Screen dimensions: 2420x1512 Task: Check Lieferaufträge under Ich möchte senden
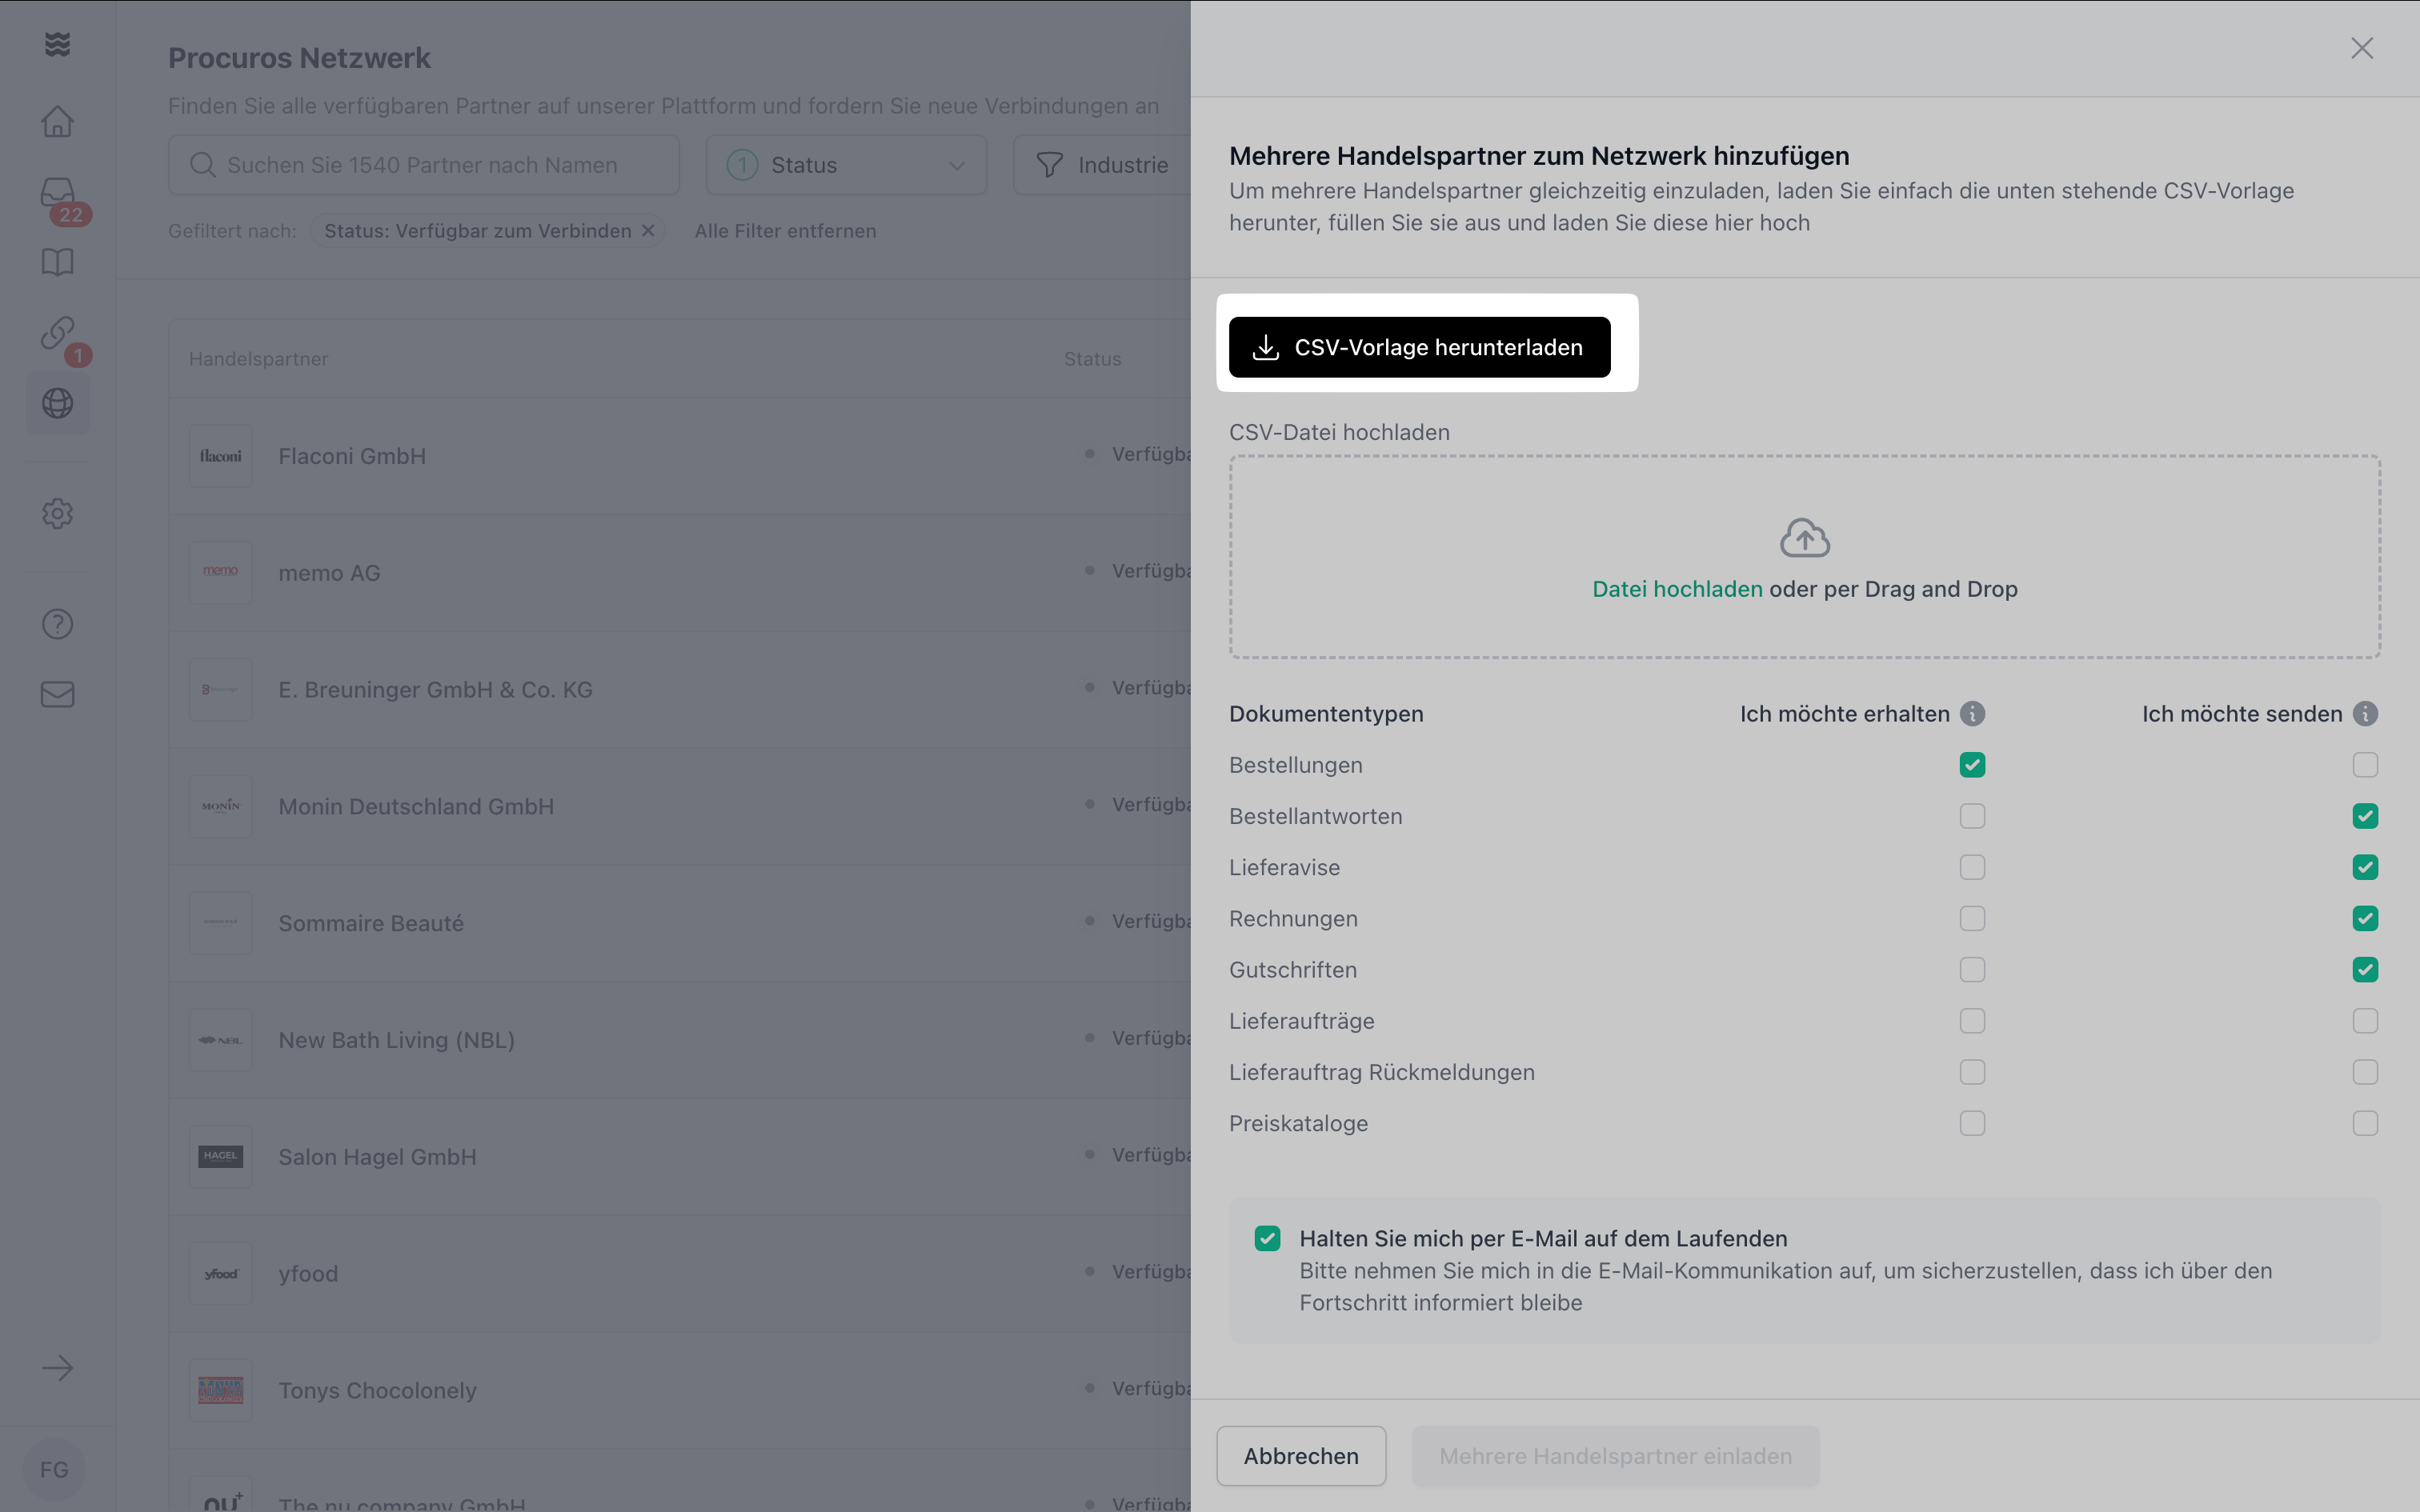click(x=2365, y=1021)
